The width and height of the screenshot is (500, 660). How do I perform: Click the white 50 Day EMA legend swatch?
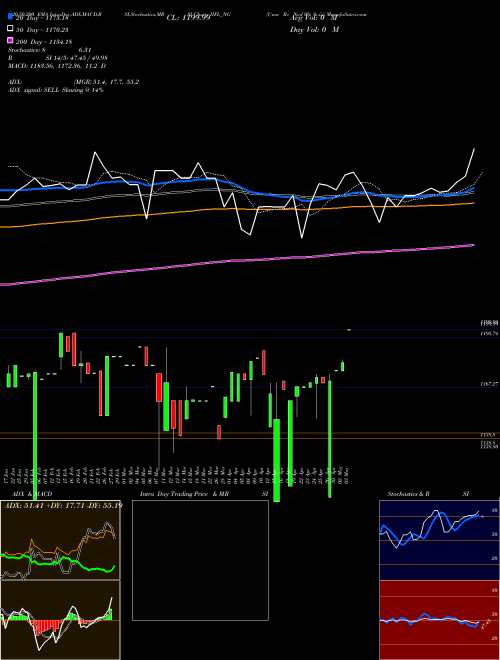click(11, 29)
